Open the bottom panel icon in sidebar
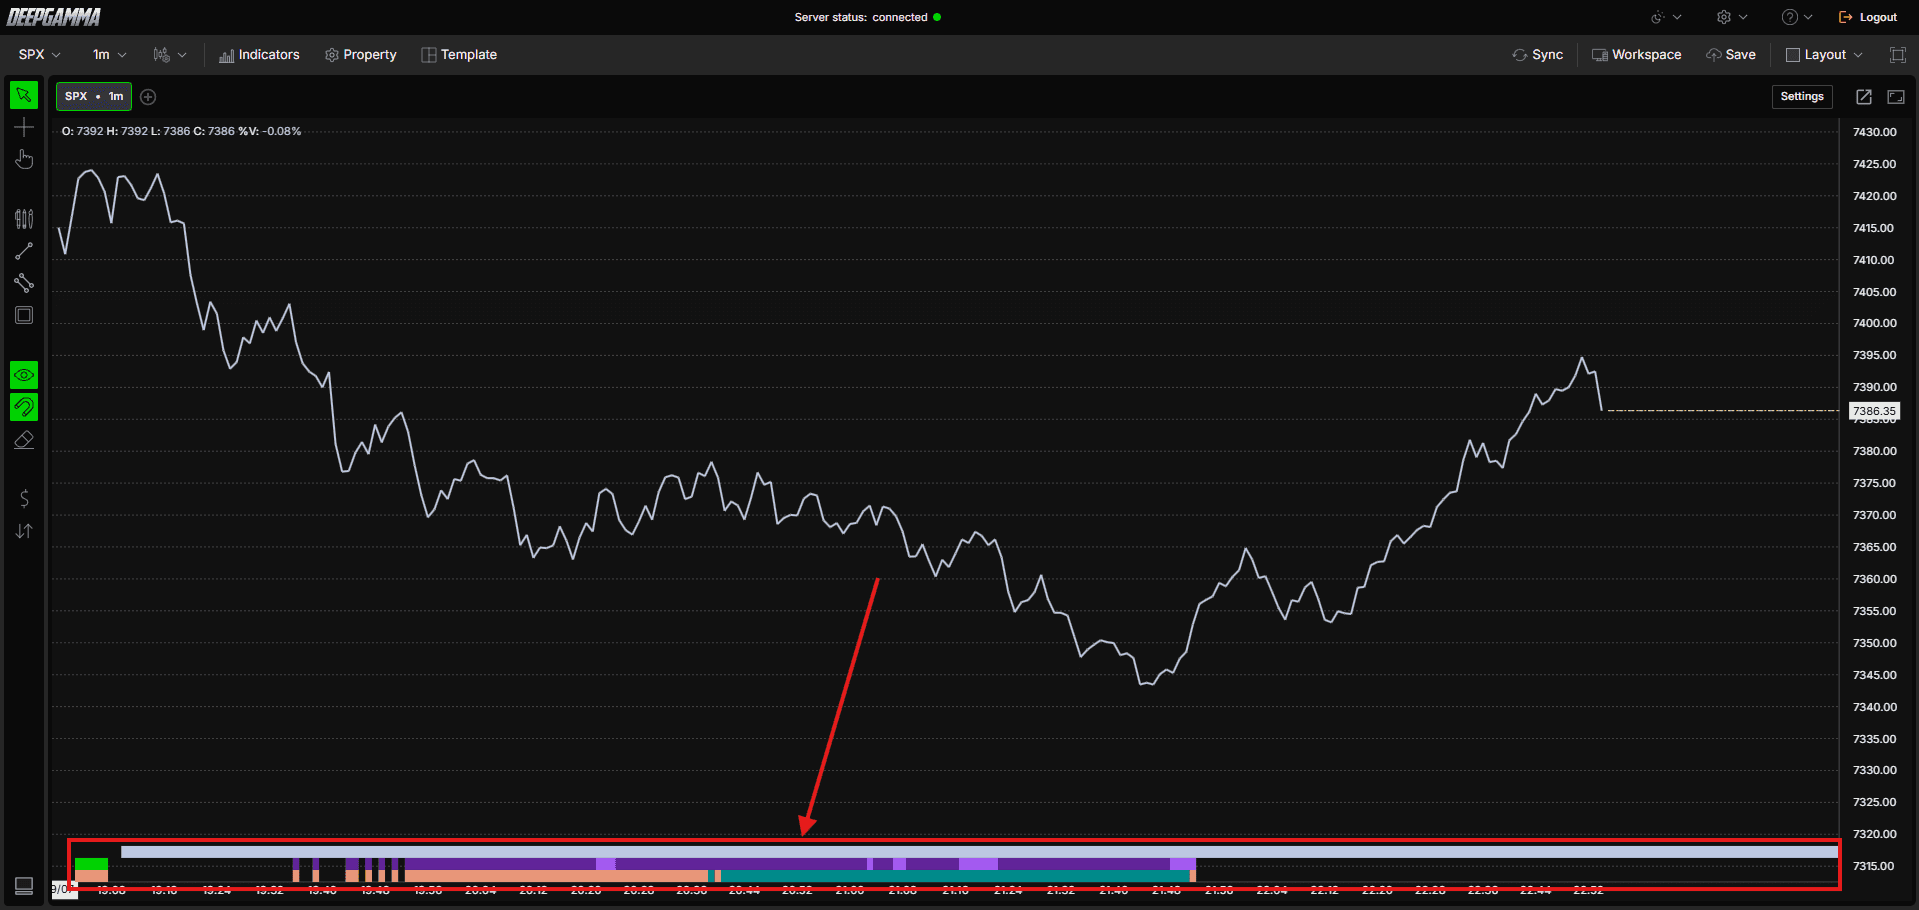Viewport: 1919px width, 910px height. click(x=24, y=886)
